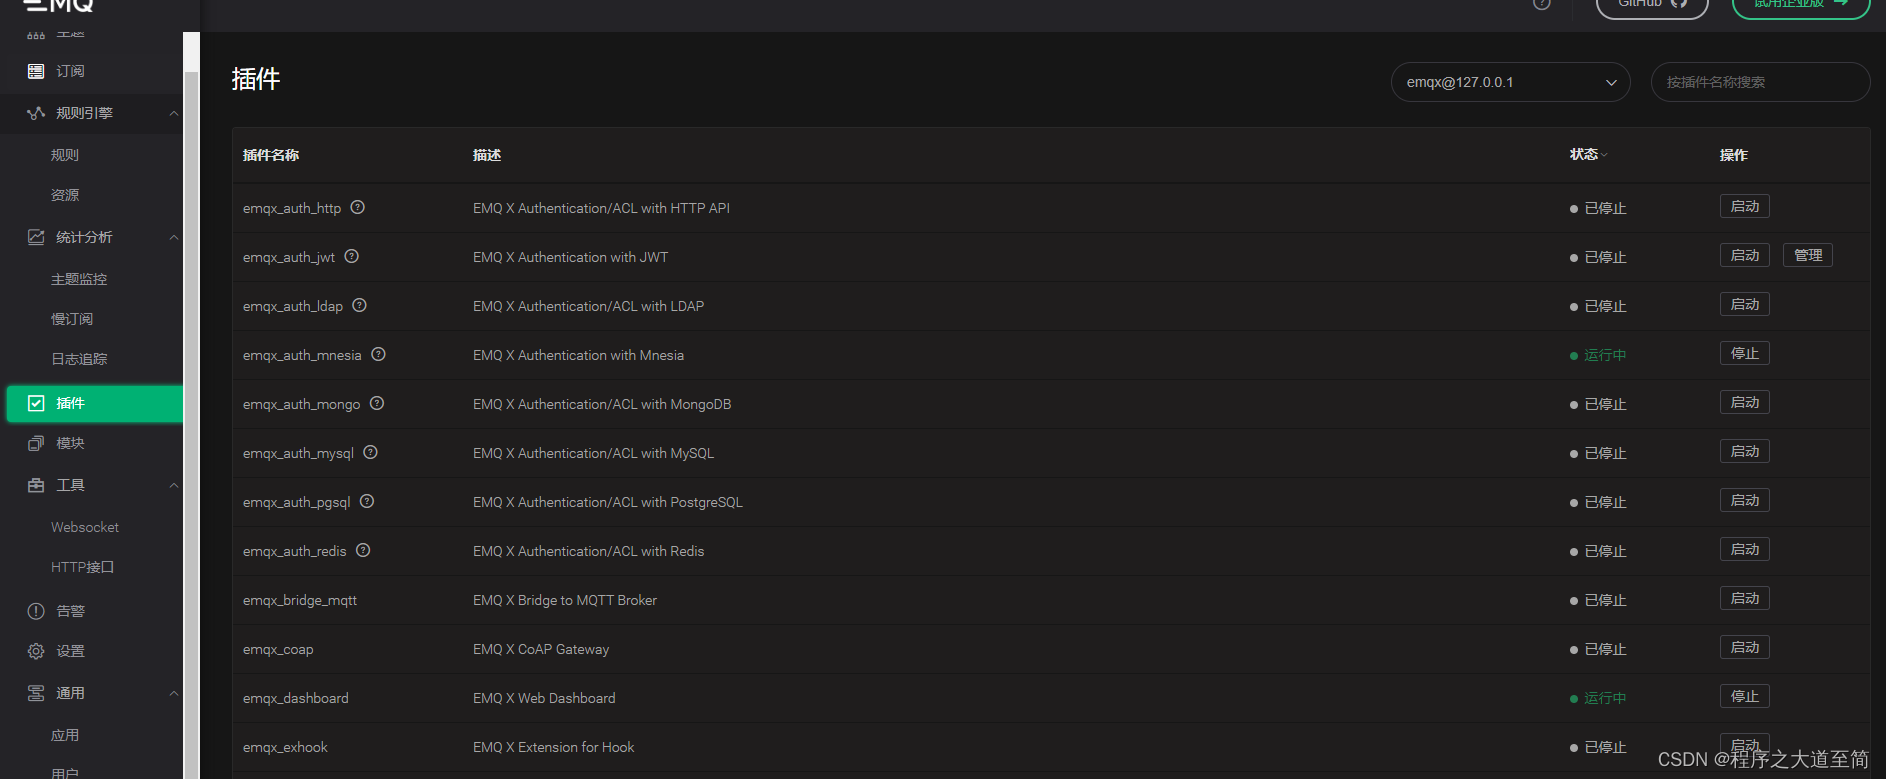The image size is (1886, 779).
Task: Open 主题监控 menu item
Action: pos(79,279)
